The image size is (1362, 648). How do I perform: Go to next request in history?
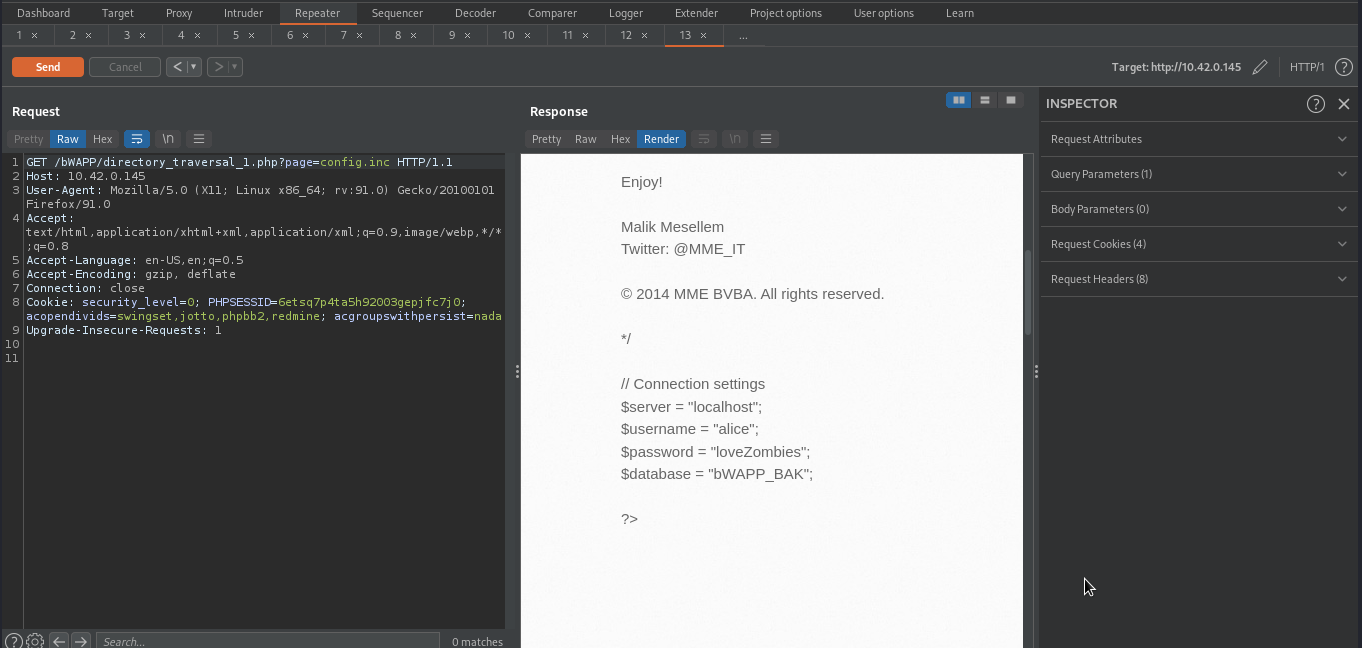click(x=218, y=67)
